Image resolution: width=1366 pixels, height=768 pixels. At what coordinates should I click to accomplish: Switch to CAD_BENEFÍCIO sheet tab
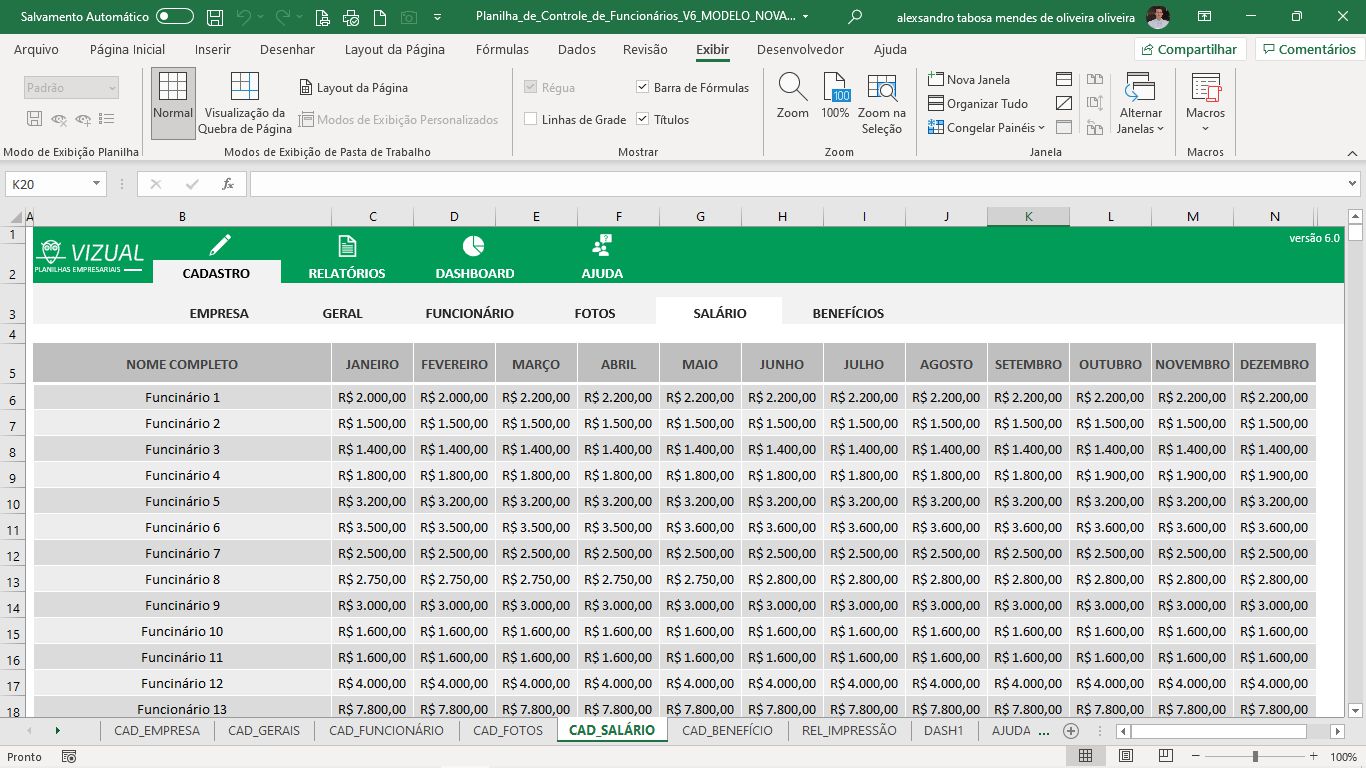pos(727,730)
